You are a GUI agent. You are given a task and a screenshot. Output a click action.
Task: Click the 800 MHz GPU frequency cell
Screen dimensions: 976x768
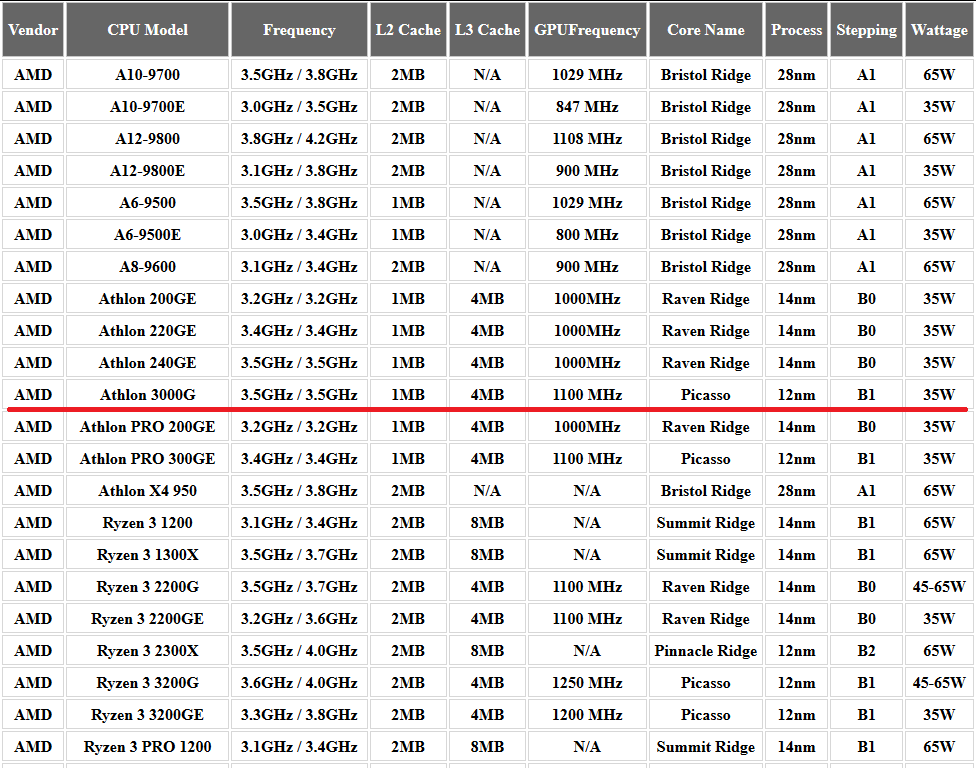click(x=587, y=235)
